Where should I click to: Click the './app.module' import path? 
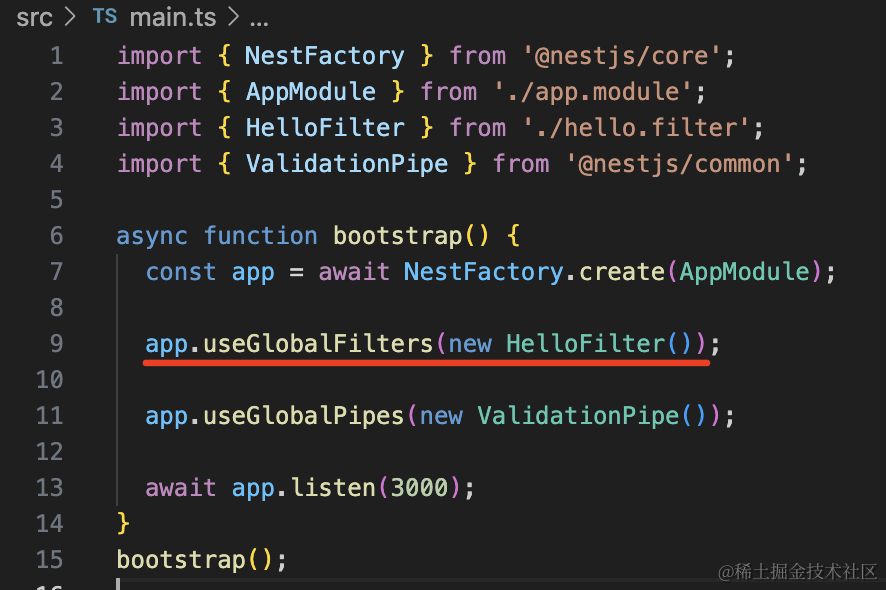coord(592,92)
